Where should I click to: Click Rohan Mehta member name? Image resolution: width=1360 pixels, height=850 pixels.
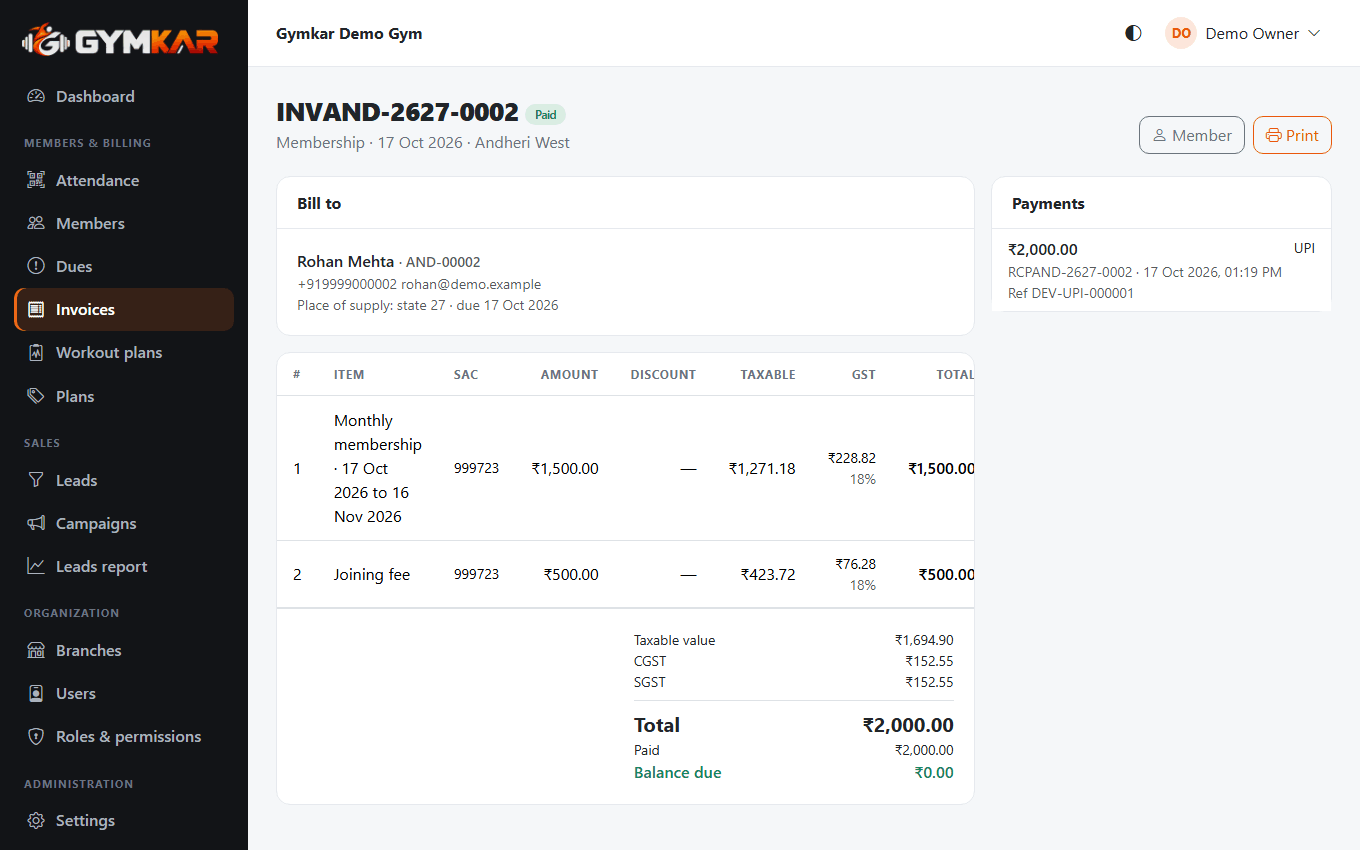tap(345, 262)
